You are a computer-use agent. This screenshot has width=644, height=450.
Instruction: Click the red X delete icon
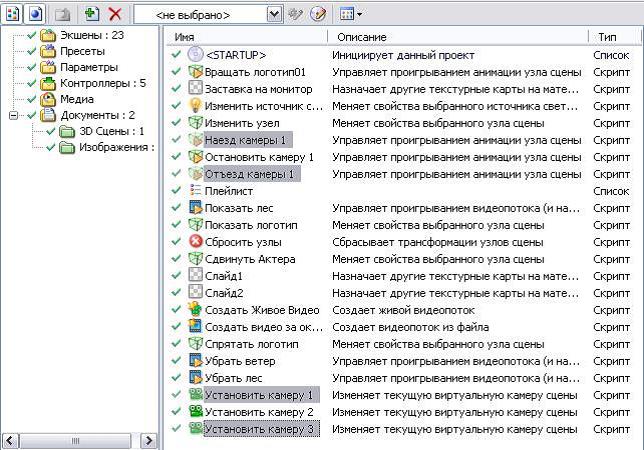coord(115,14)
